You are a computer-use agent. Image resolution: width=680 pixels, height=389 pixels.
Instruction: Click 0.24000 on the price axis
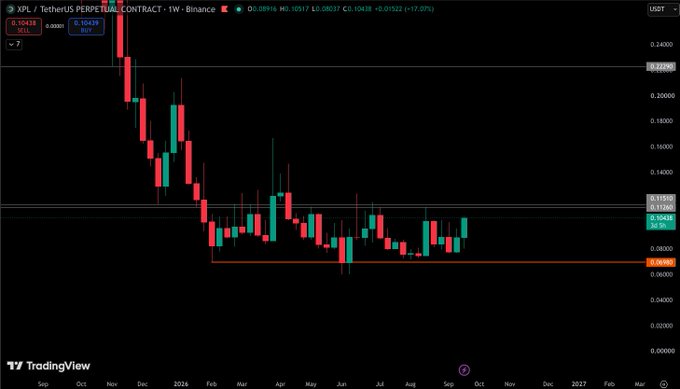click(662, 44)
